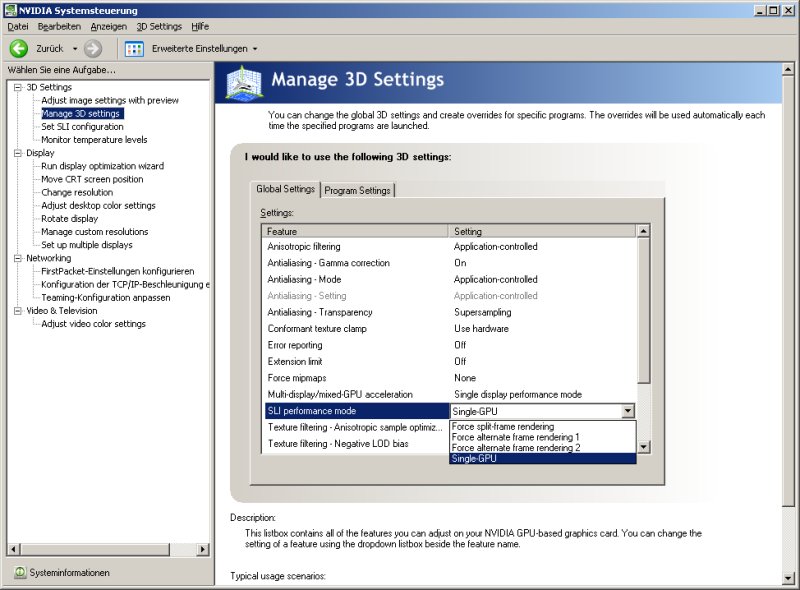Select Texture filtering - Negative LOD bias row
This screenshot has width=800, height=590.
(x=356, y=444)
